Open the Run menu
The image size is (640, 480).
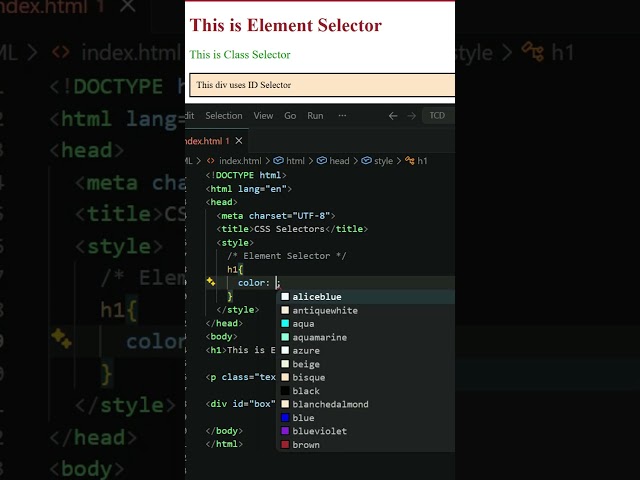315,116
